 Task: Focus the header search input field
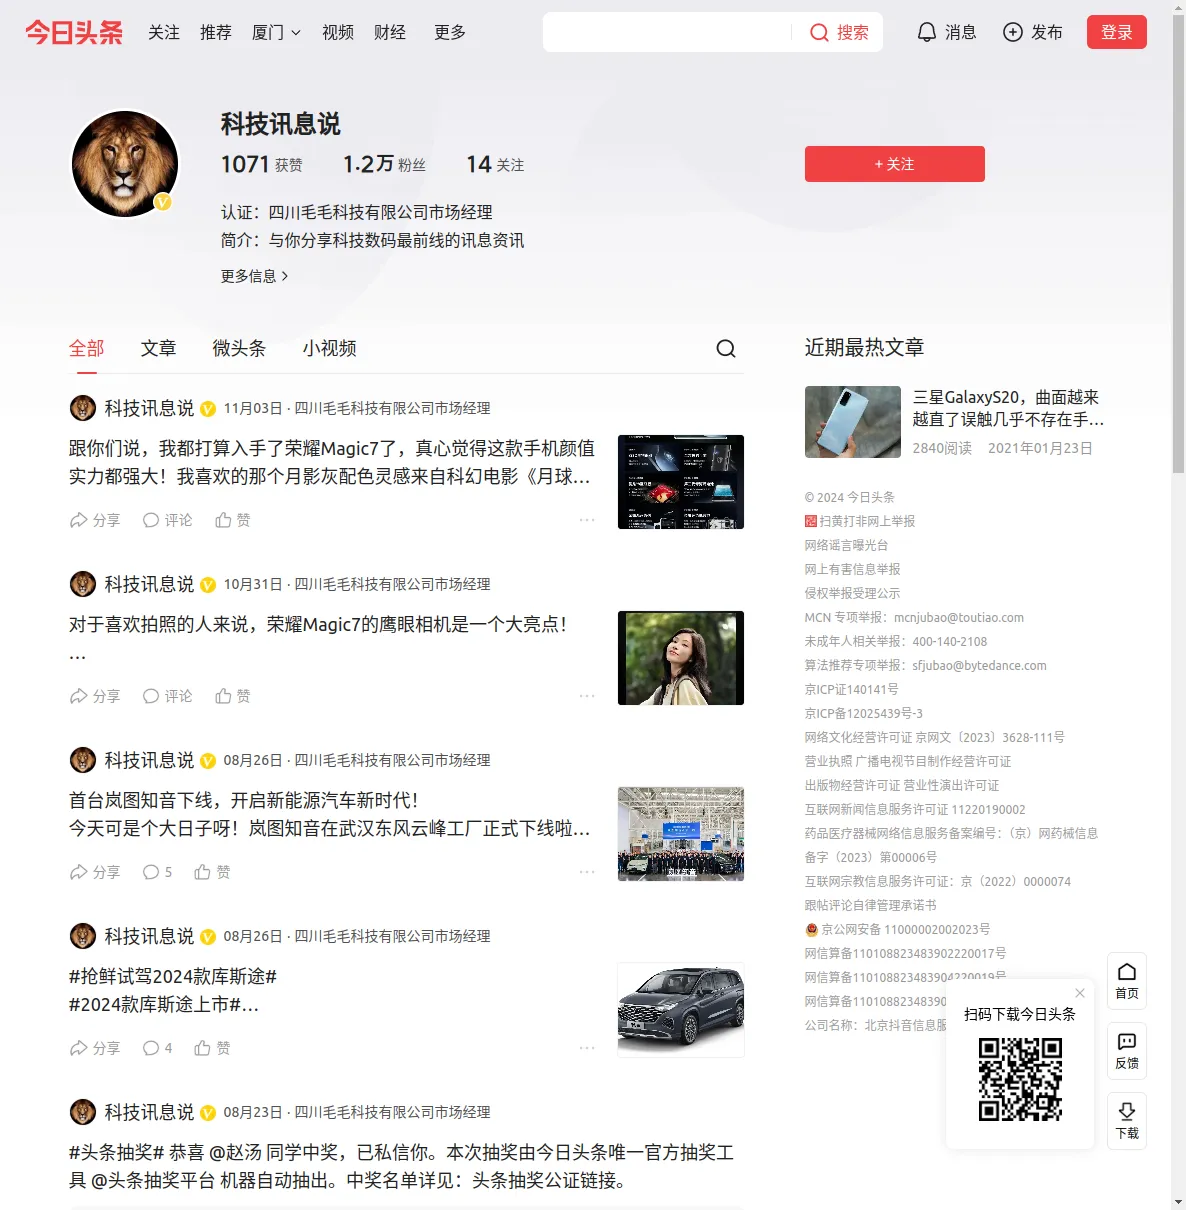(x=667, y=32)
